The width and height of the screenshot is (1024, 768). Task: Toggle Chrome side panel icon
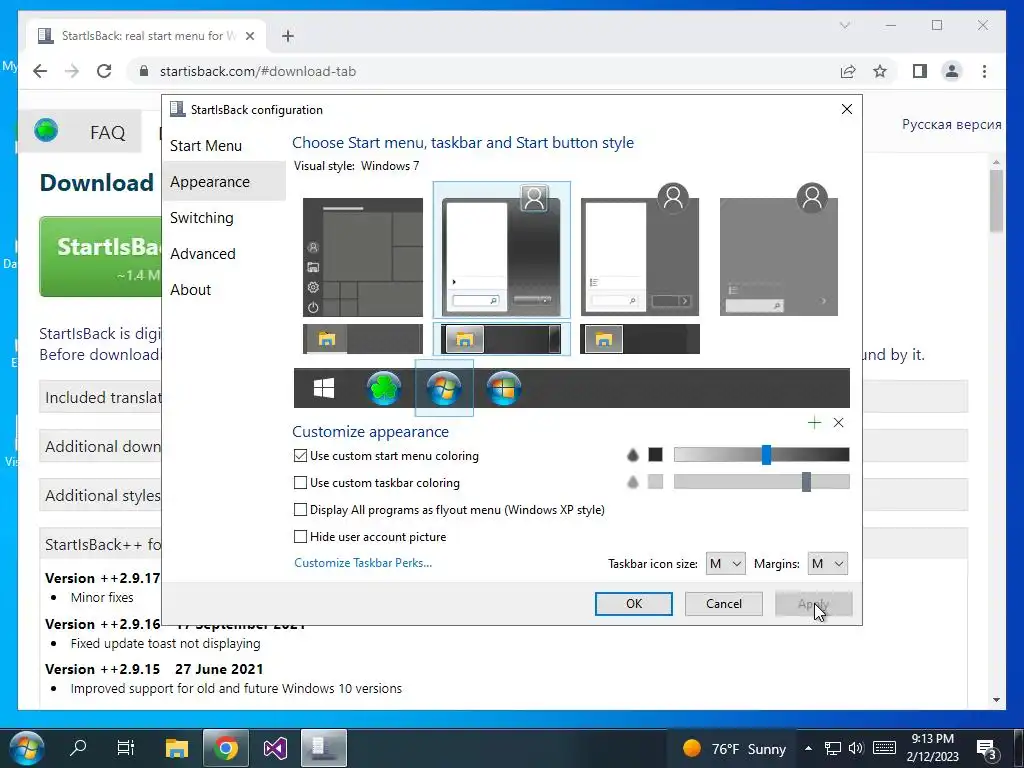pos(920,71)
